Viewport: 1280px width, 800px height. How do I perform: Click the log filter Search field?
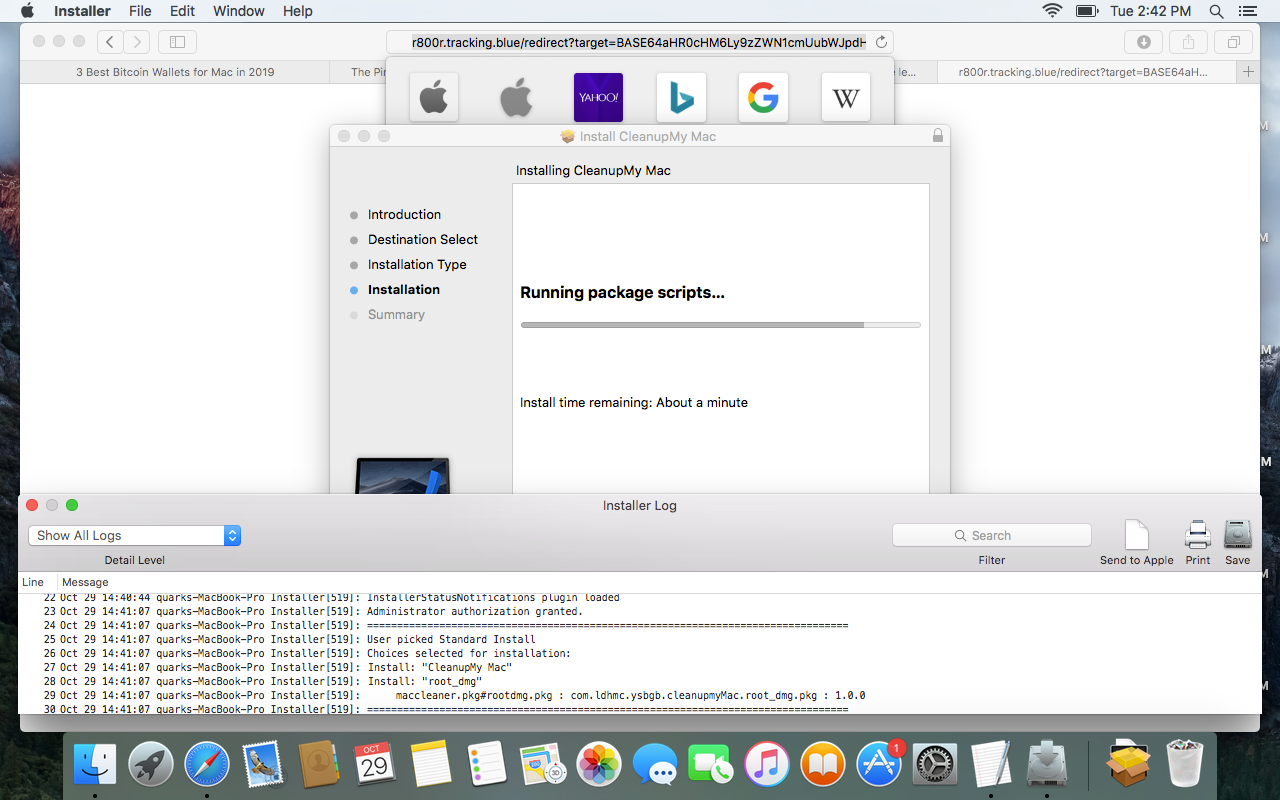point(991,536)
